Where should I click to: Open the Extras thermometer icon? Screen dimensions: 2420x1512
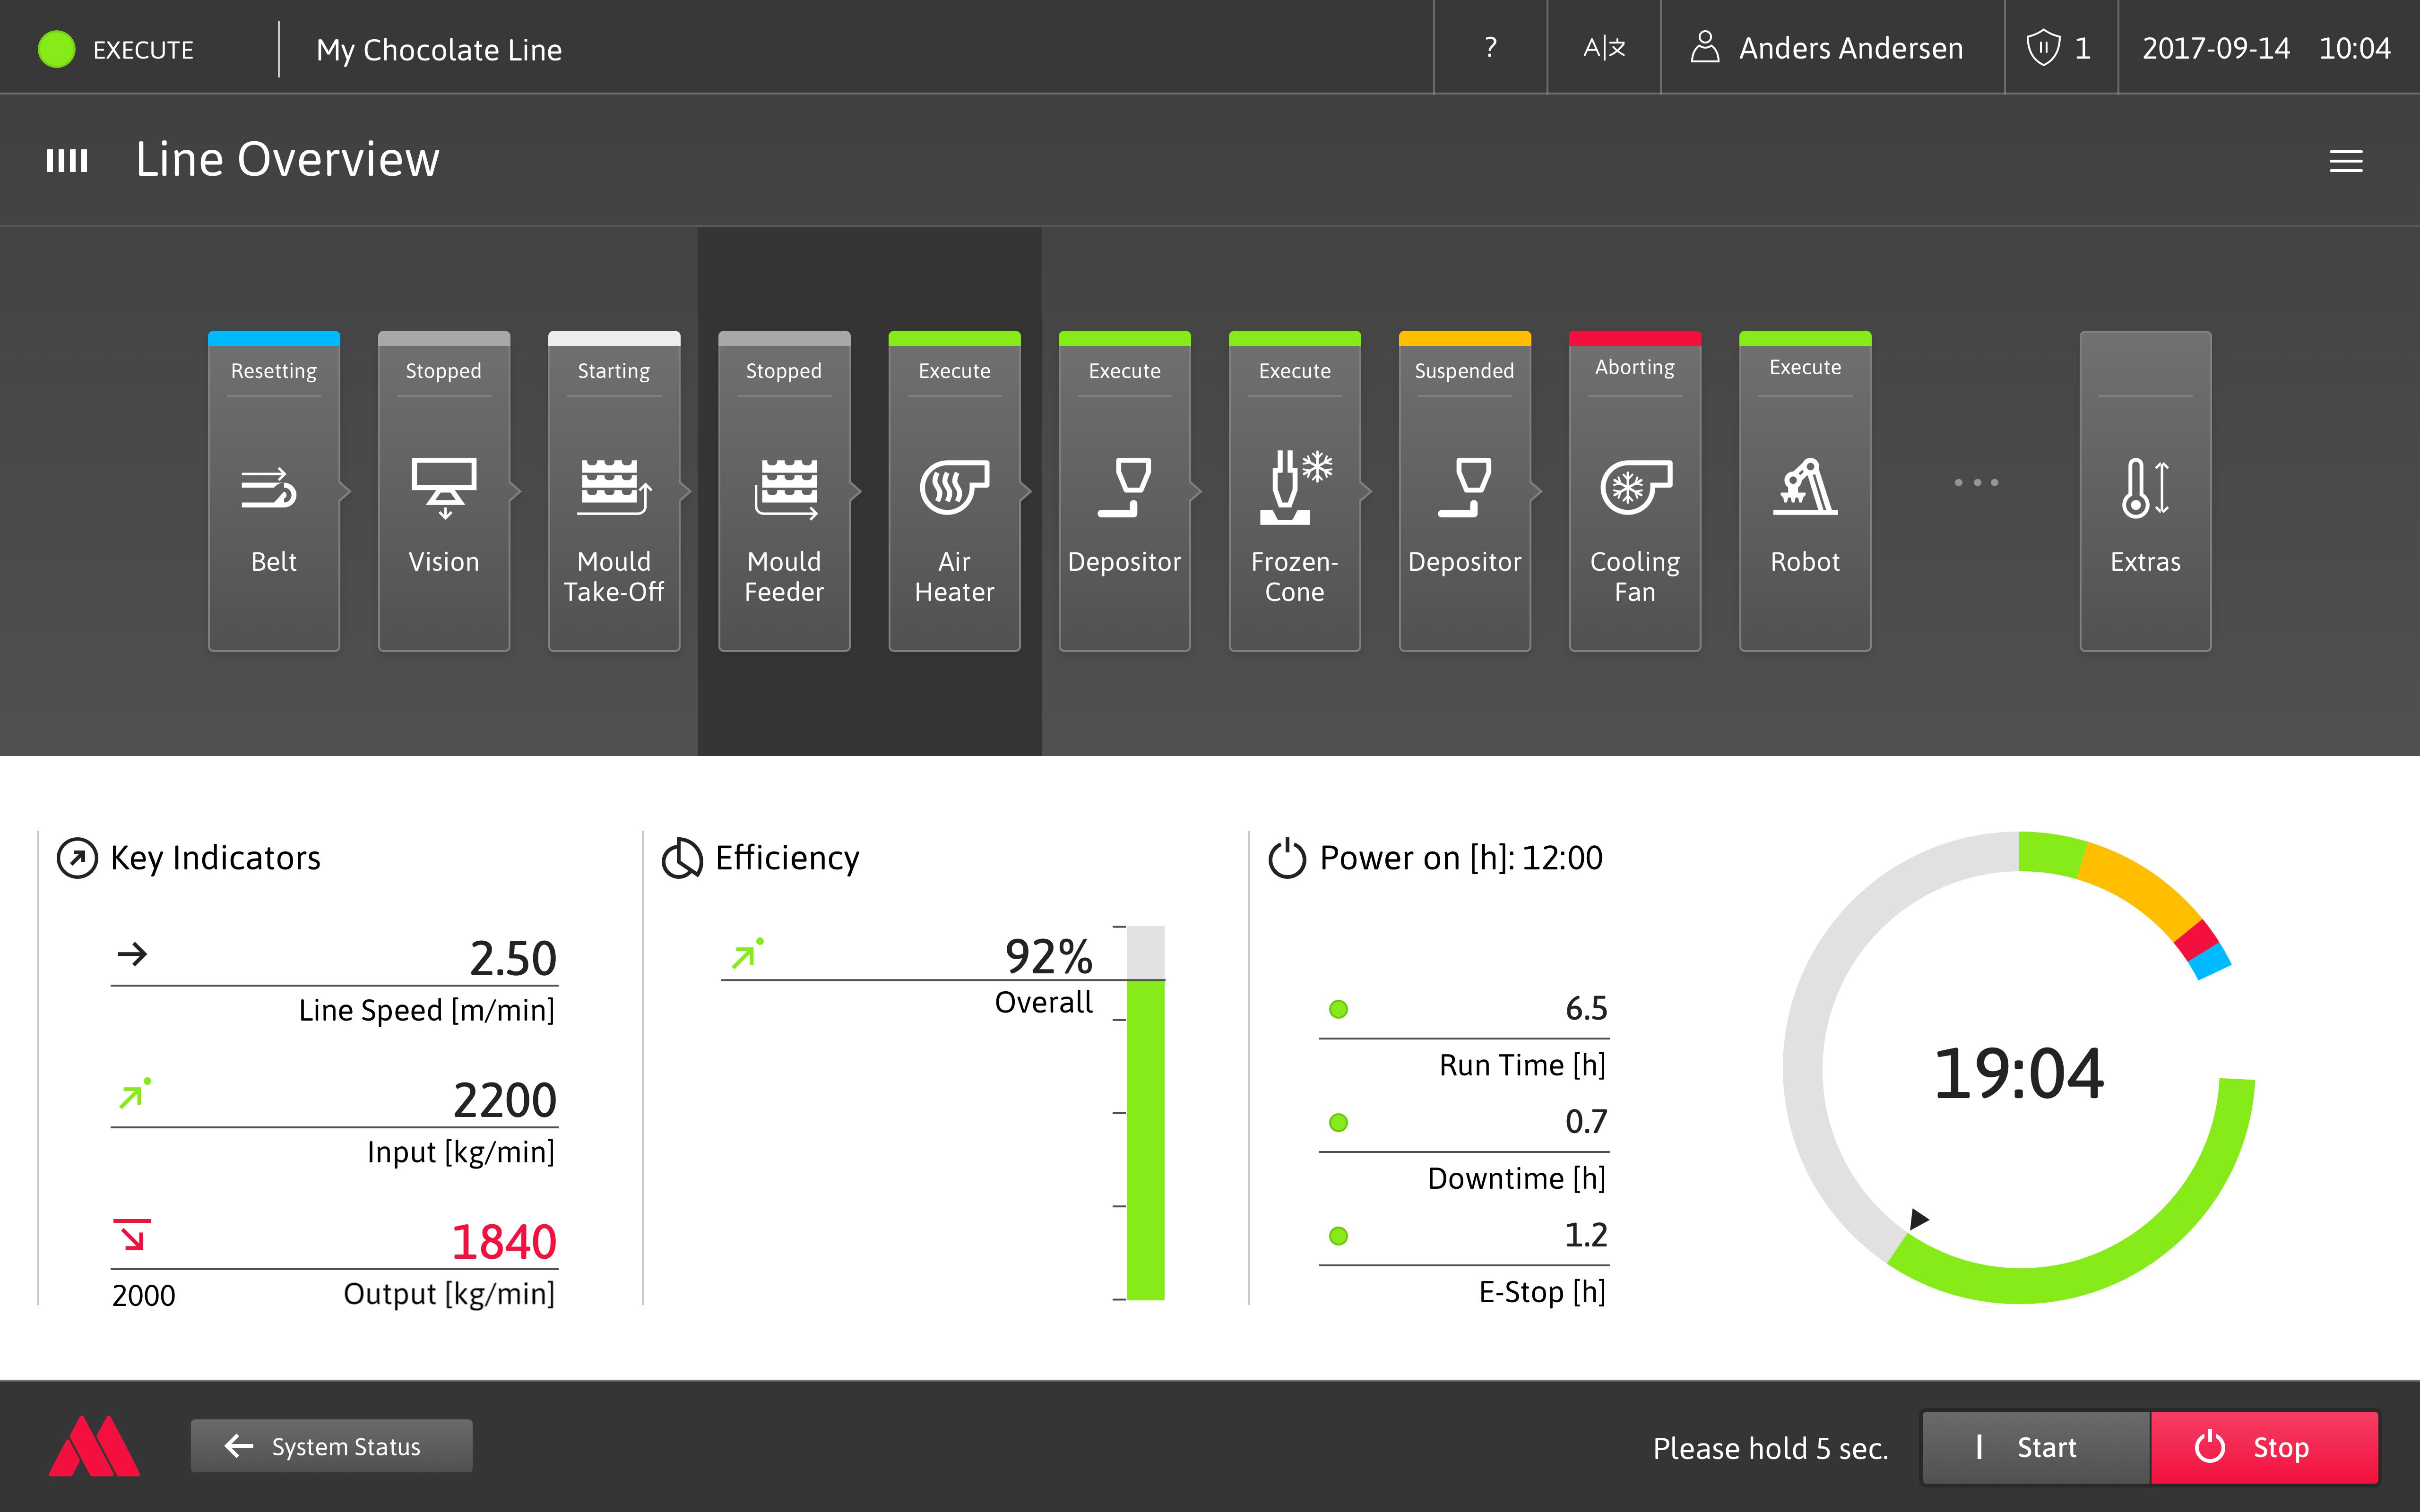(2144, 490)
